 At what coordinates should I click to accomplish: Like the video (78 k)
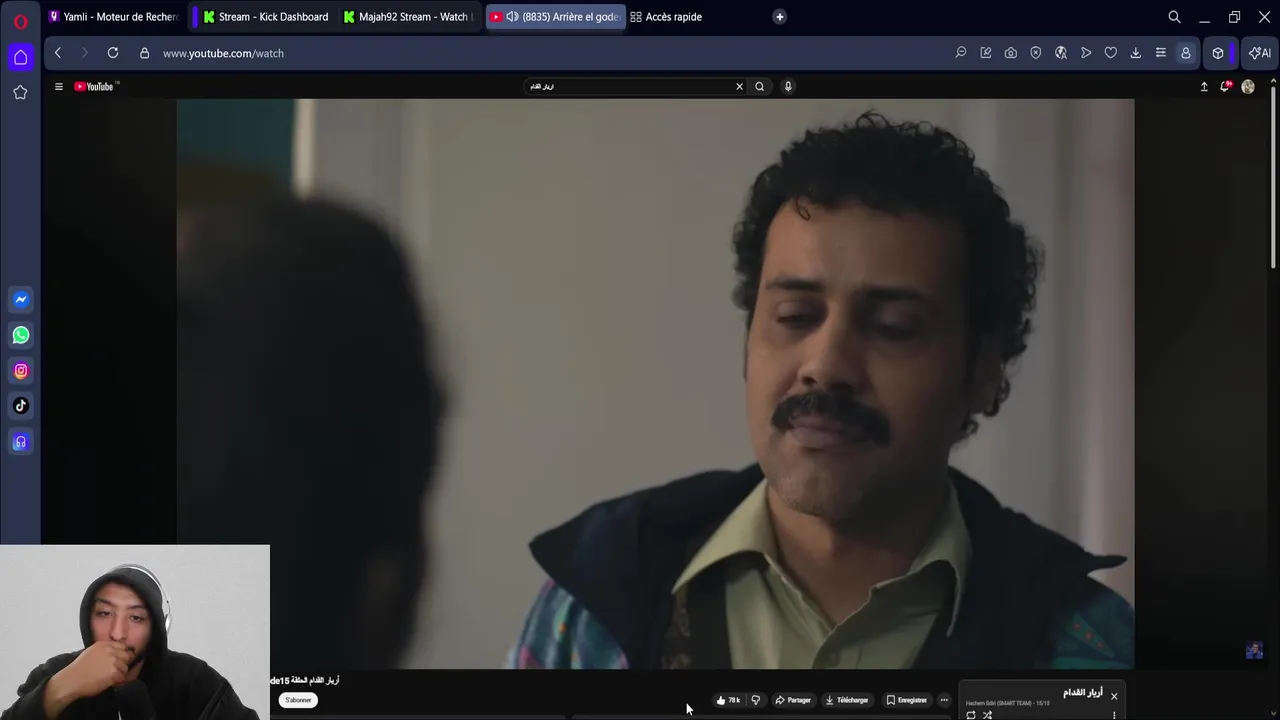click(x=728, y=700)
